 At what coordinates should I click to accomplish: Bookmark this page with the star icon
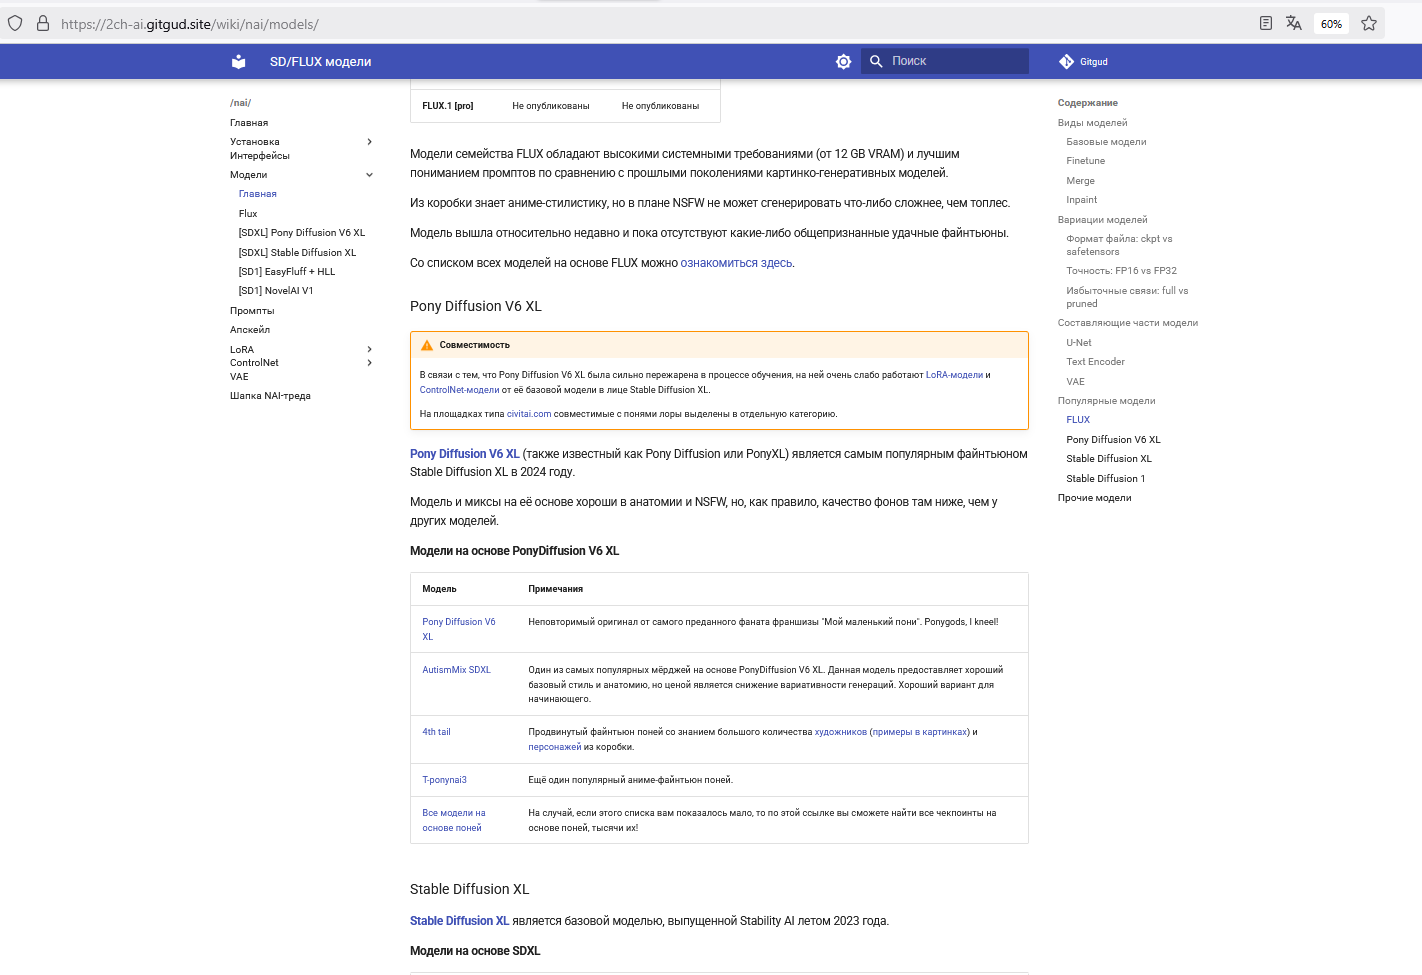(x=1369, y=23)
